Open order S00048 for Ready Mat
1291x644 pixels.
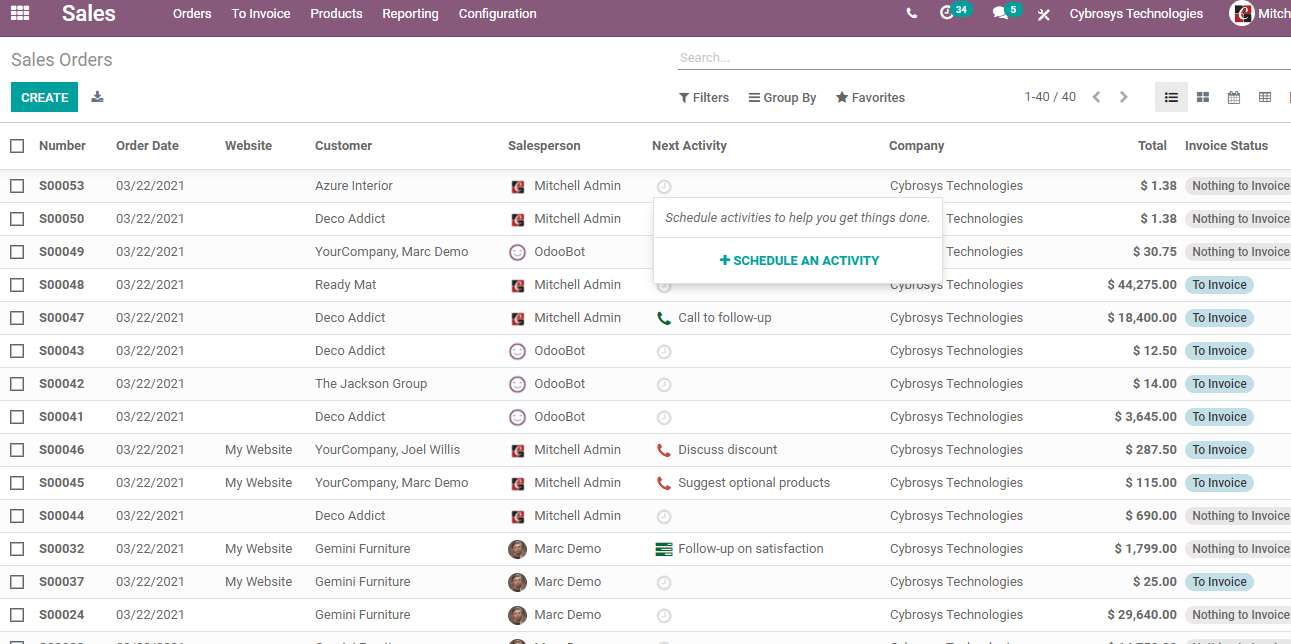645,285
